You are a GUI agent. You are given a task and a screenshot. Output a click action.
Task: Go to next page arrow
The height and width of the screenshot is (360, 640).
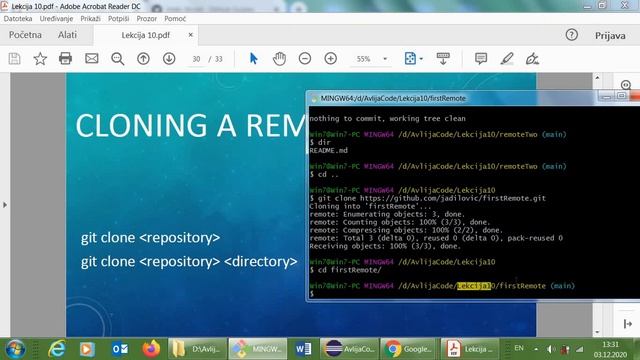pyautogui.click(x=169, y=59)
